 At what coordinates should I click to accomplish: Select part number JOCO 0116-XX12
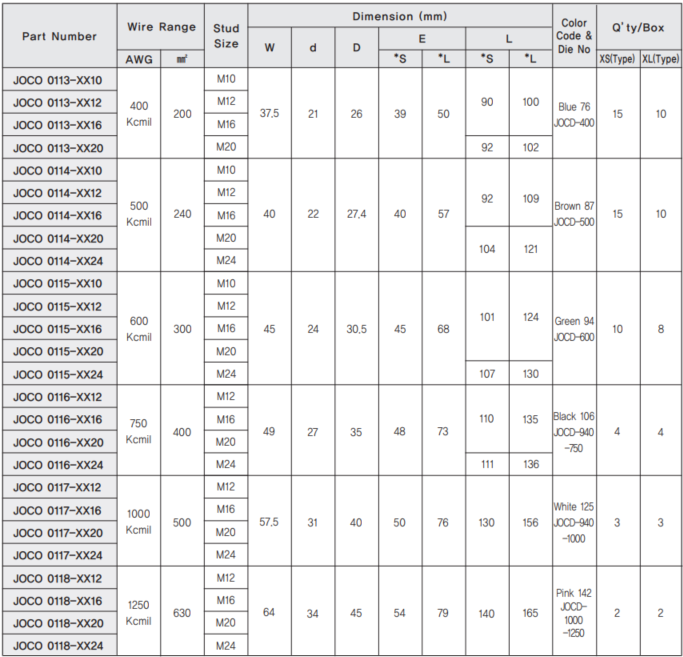(60, 397)
